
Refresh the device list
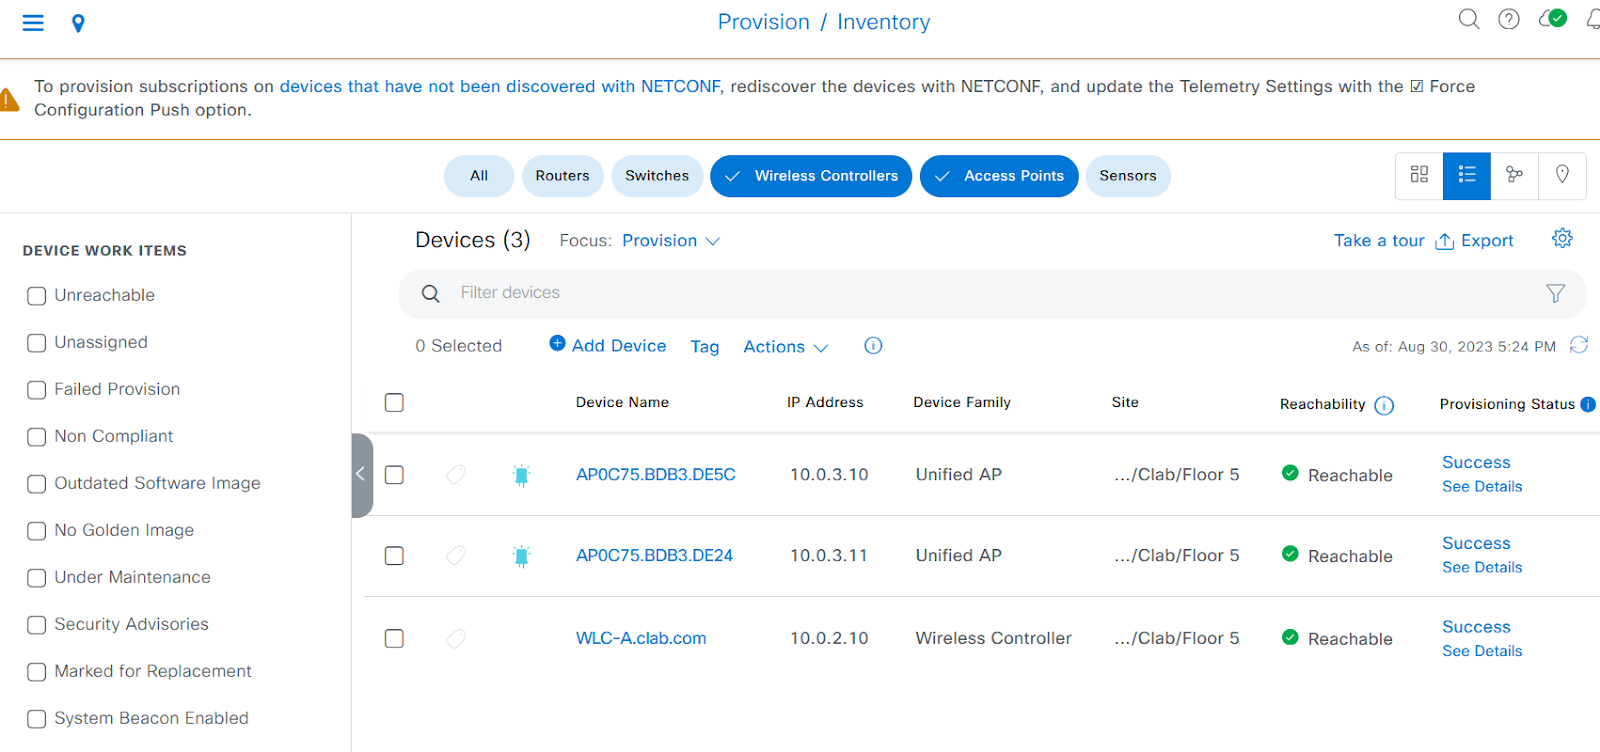pos(1579,345)
